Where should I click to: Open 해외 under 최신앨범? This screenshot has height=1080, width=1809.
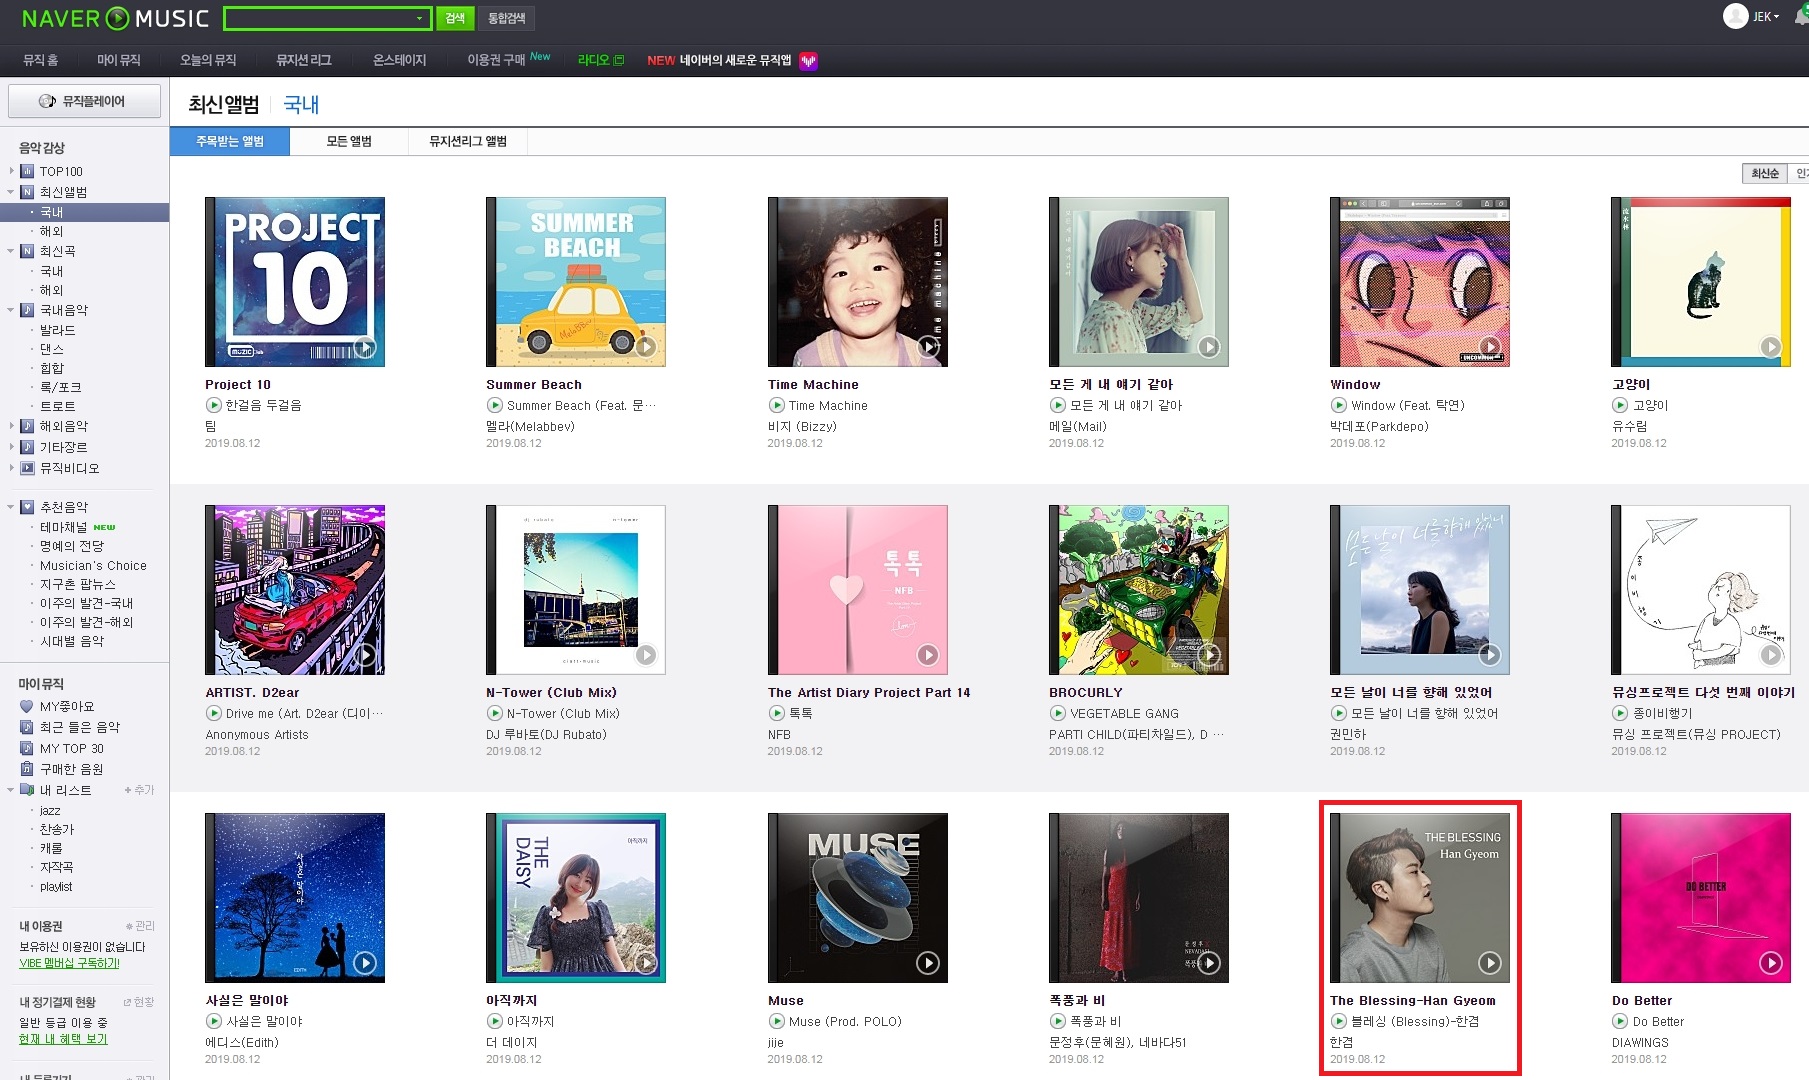tap(51, 231)
